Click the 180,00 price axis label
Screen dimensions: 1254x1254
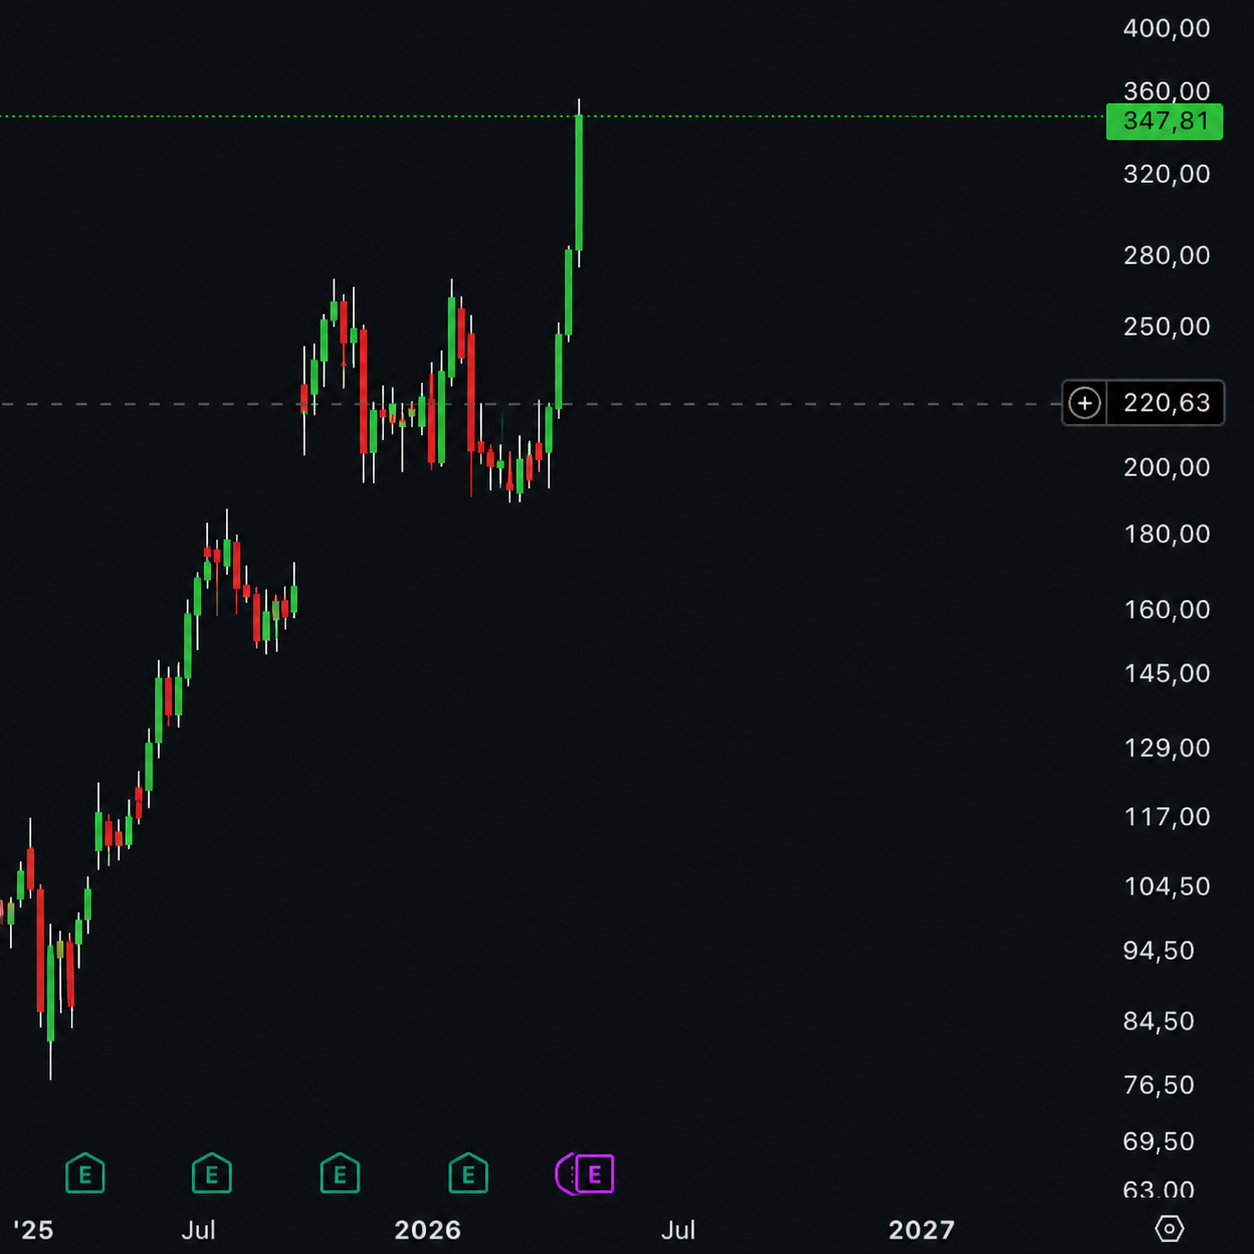click(x=1166, y=534)
